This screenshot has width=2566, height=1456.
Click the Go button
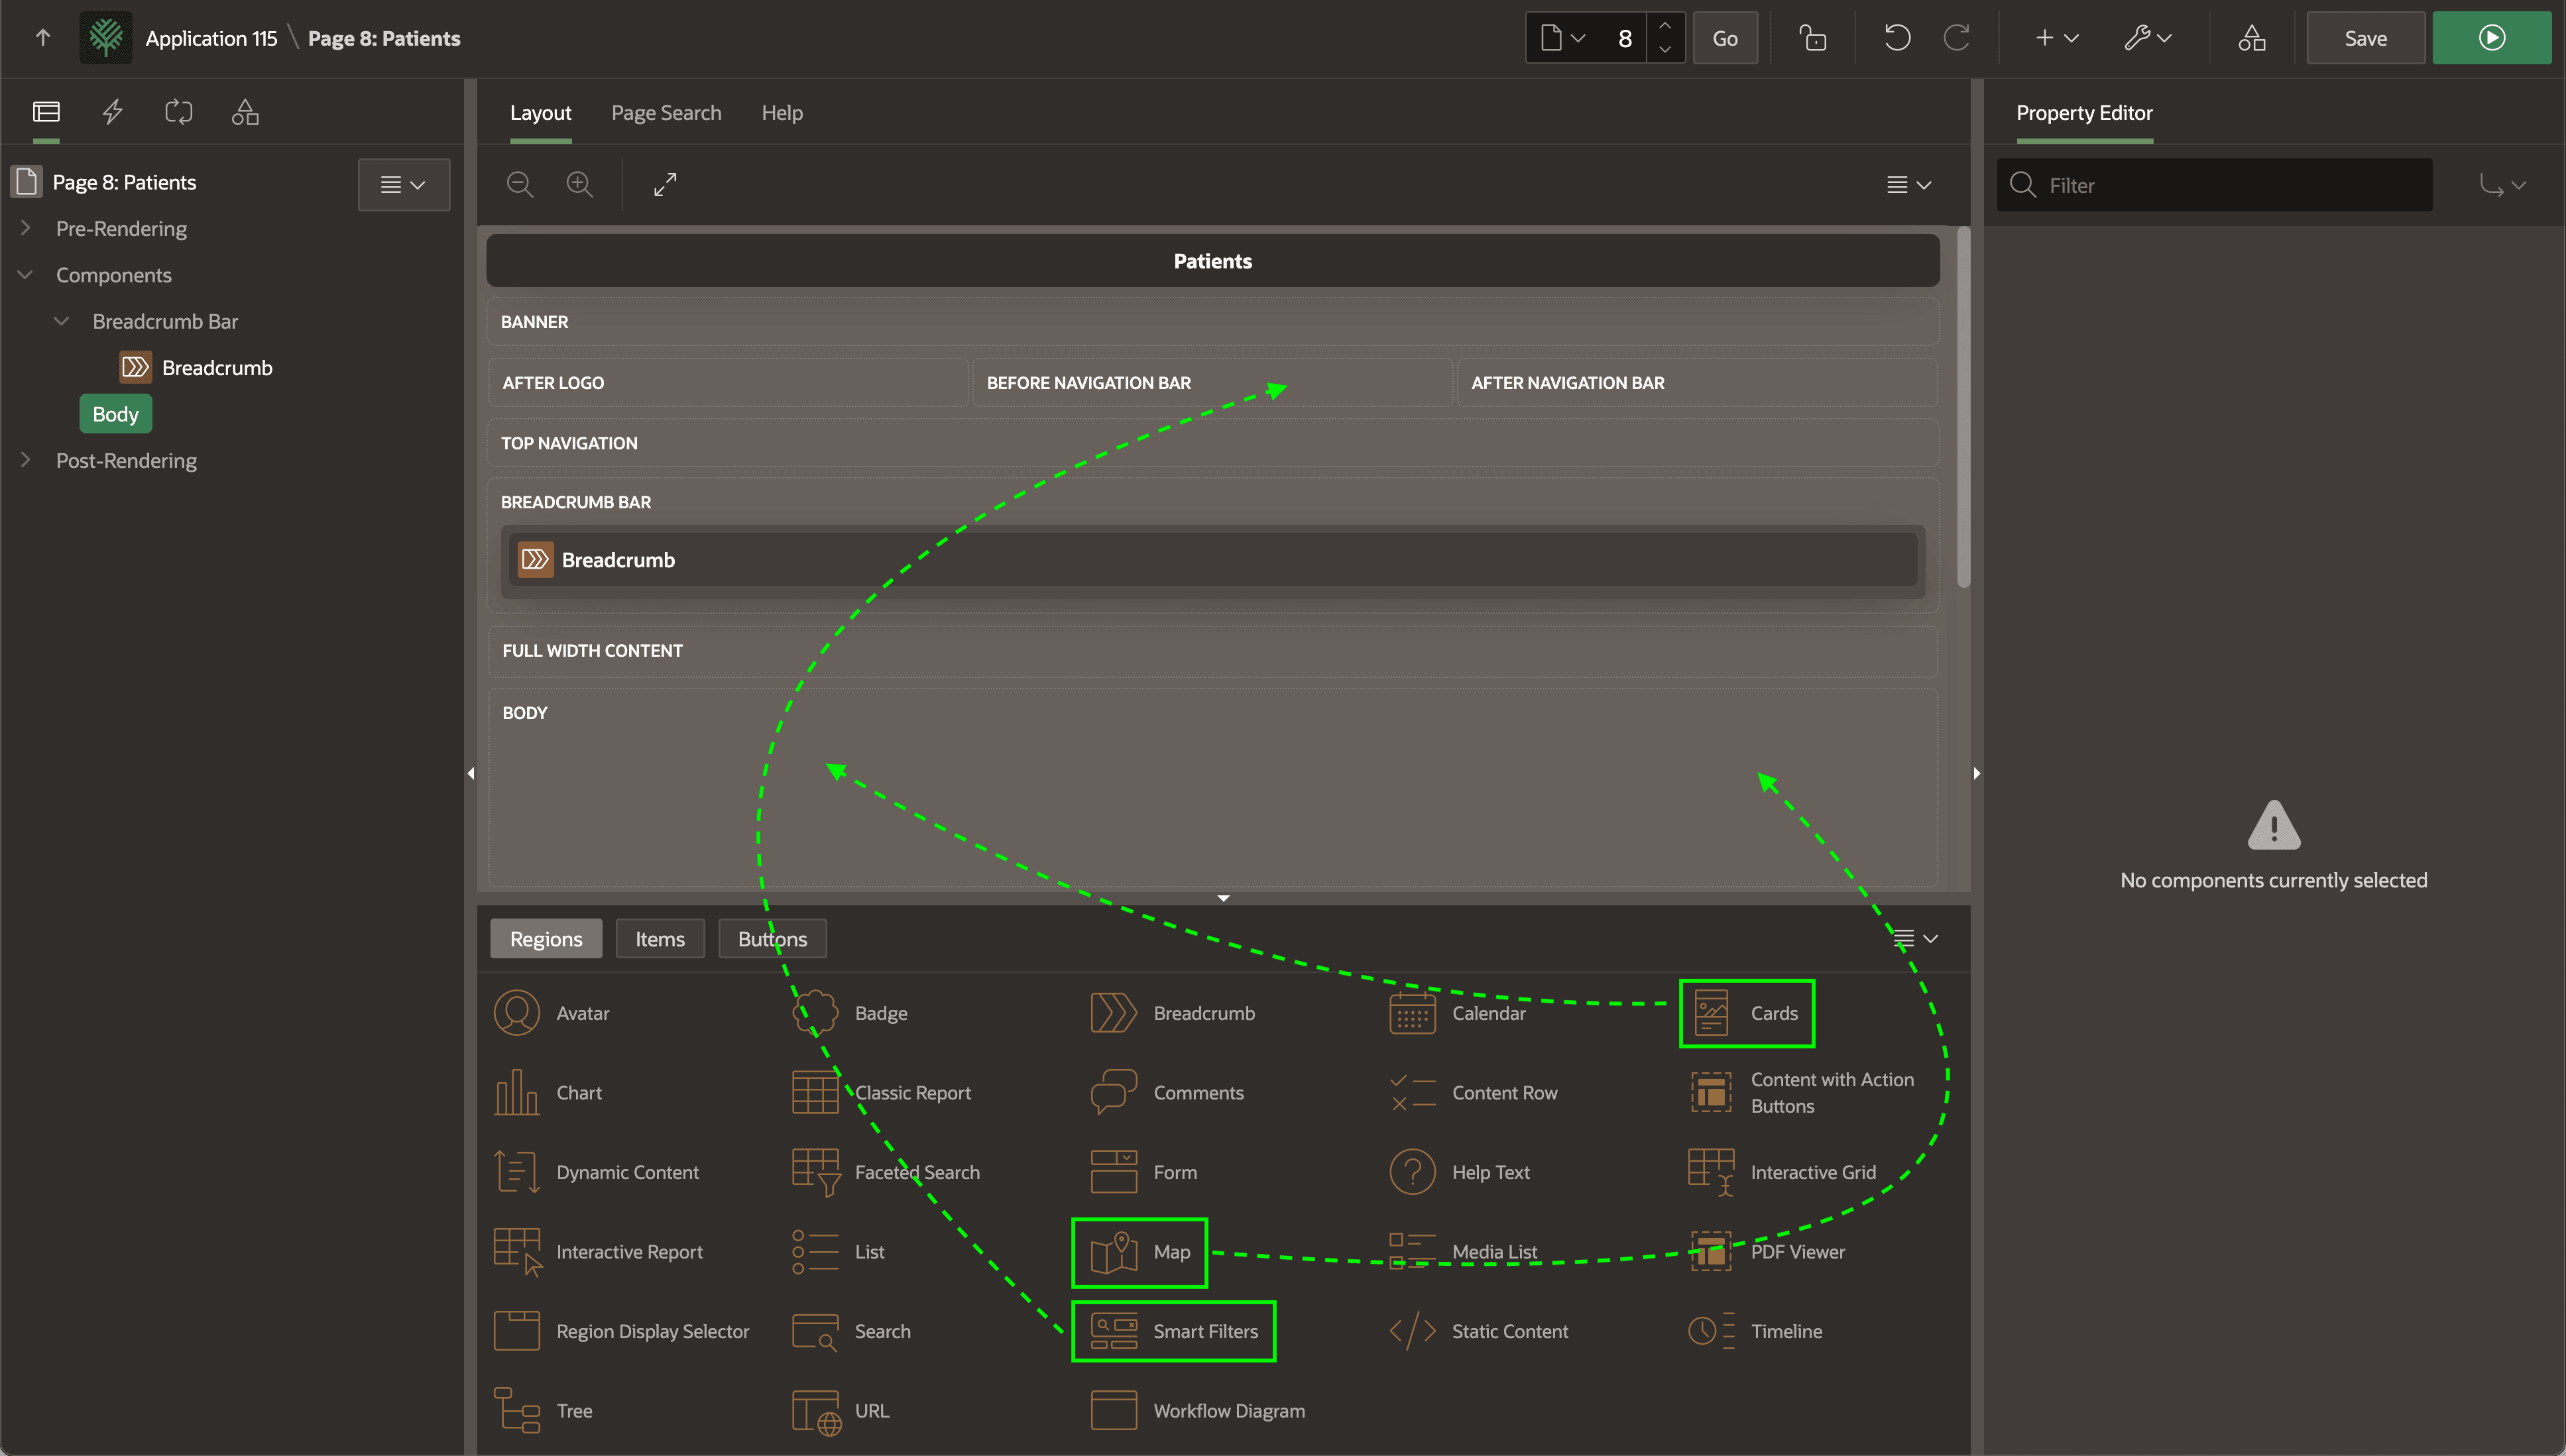pyautogui.click(x=1725, y=38)
